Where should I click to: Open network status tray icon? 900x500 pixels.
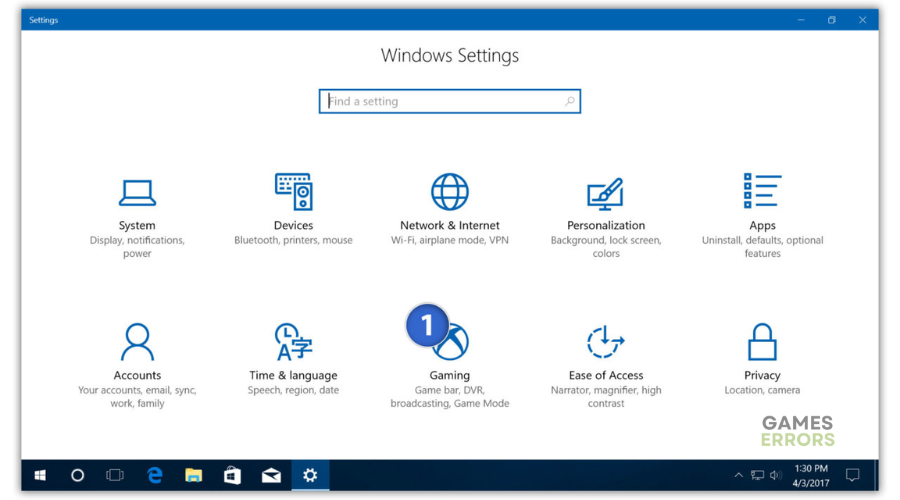point(758,475)
